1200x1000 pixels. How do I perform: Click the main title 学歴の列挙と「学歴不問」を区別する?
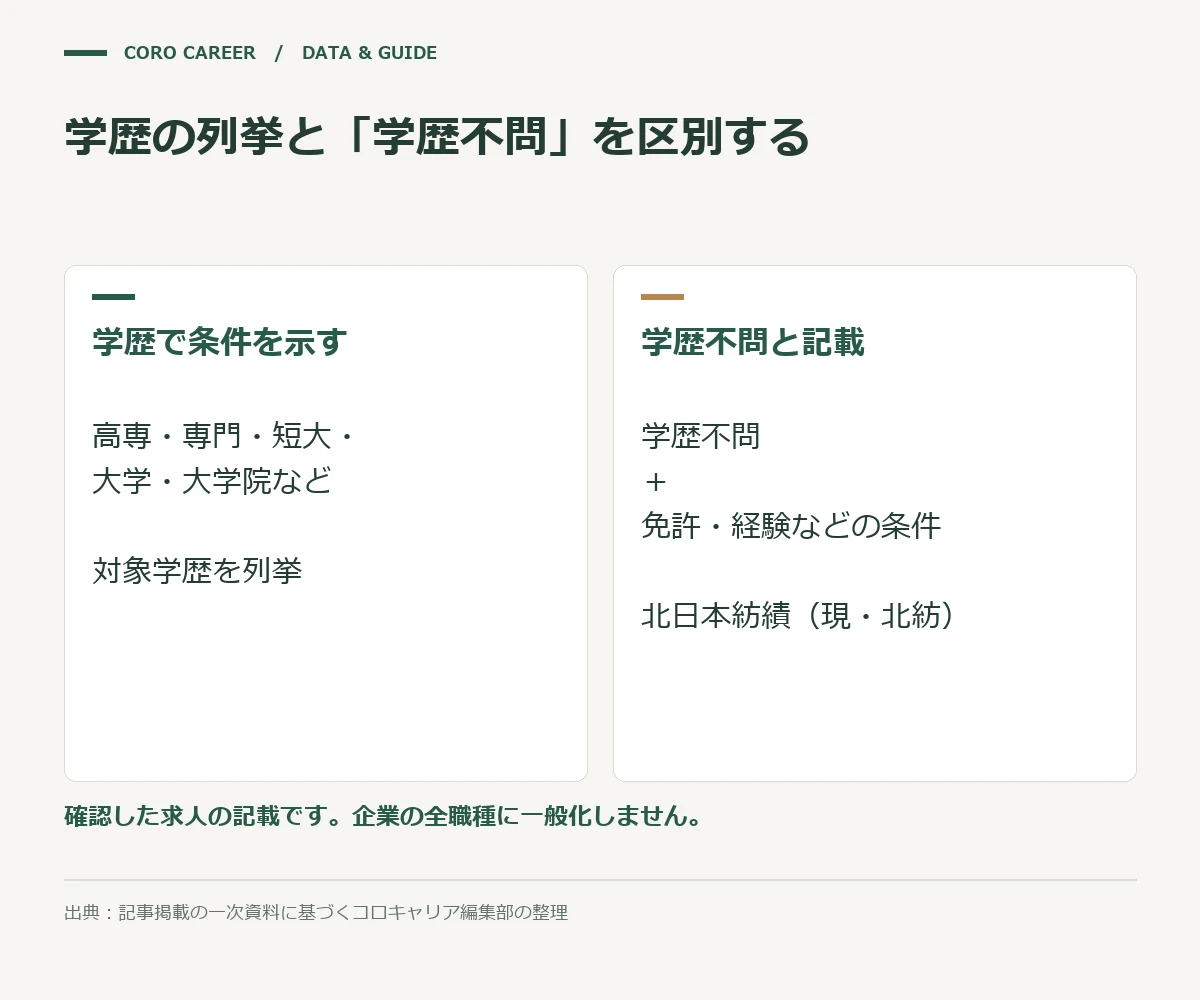(x=437, y=137)
